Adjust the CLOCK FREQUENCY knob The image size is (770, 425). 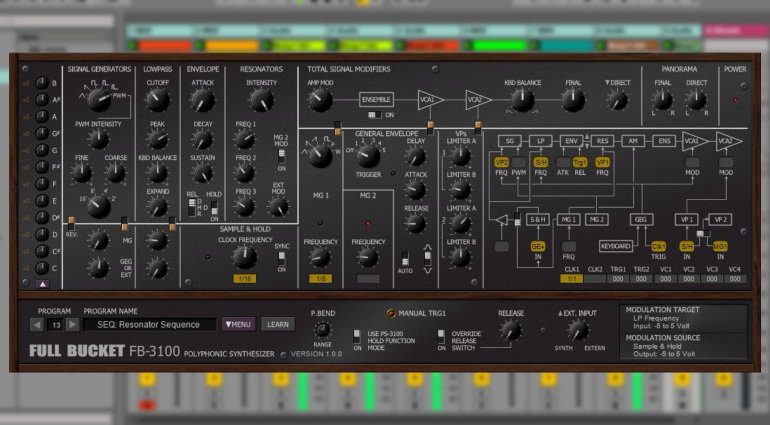point(245,257)
